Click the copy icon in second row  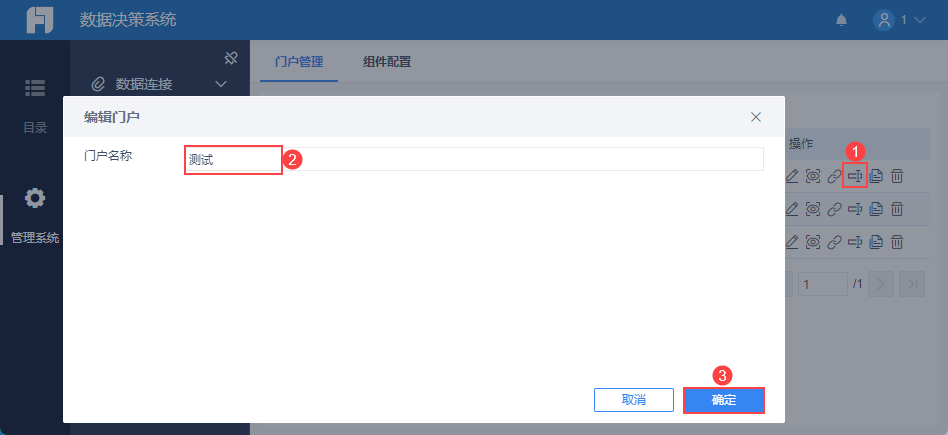(876, 209)
